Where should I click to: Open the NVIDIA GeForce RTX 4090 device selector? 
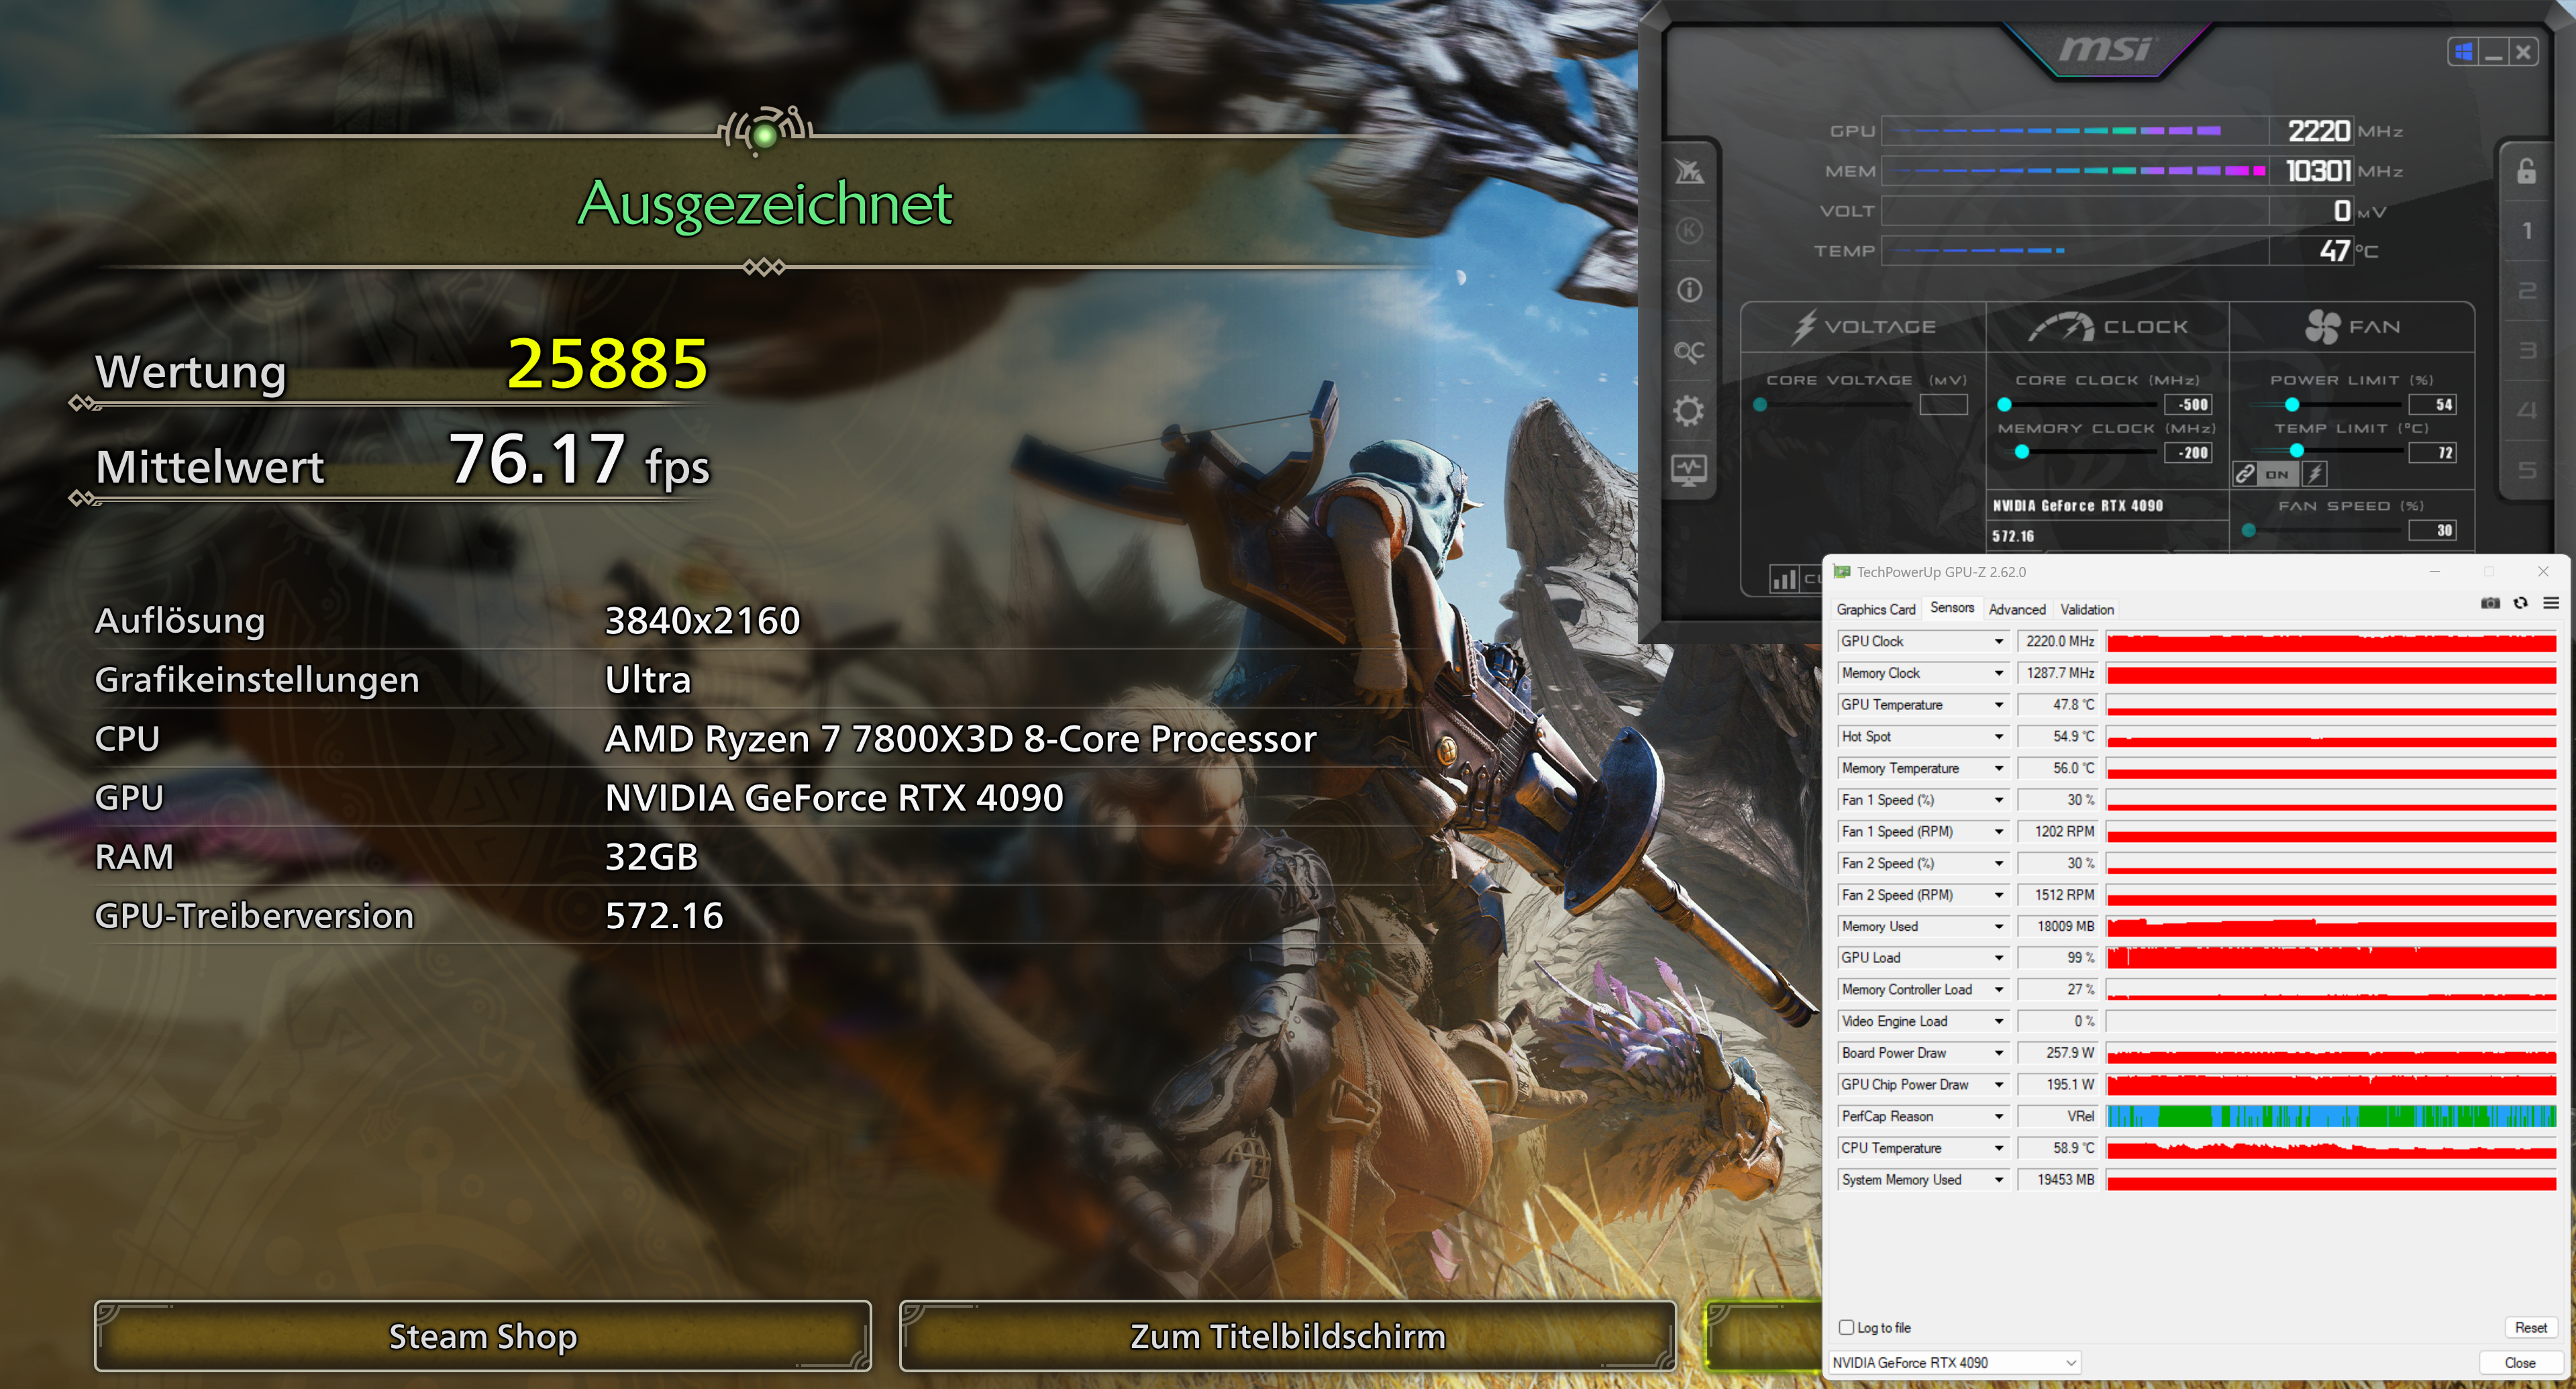pyautogui.click(x=1954, y=1363)
